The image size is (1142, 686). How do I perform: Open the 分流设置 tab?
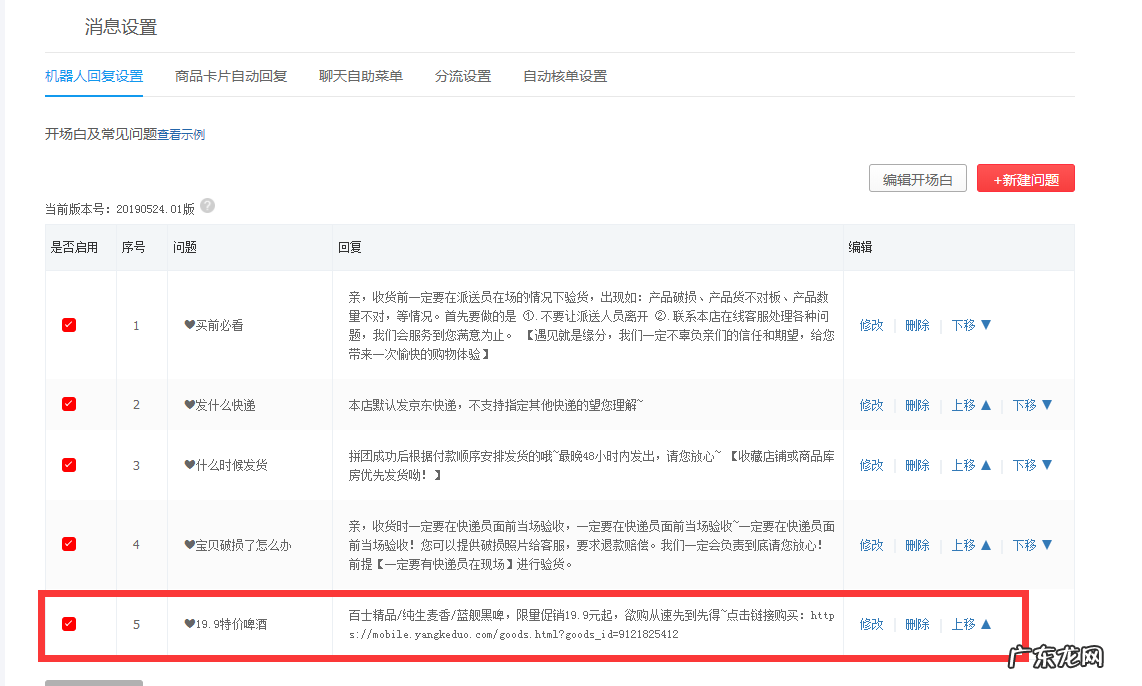462,75
